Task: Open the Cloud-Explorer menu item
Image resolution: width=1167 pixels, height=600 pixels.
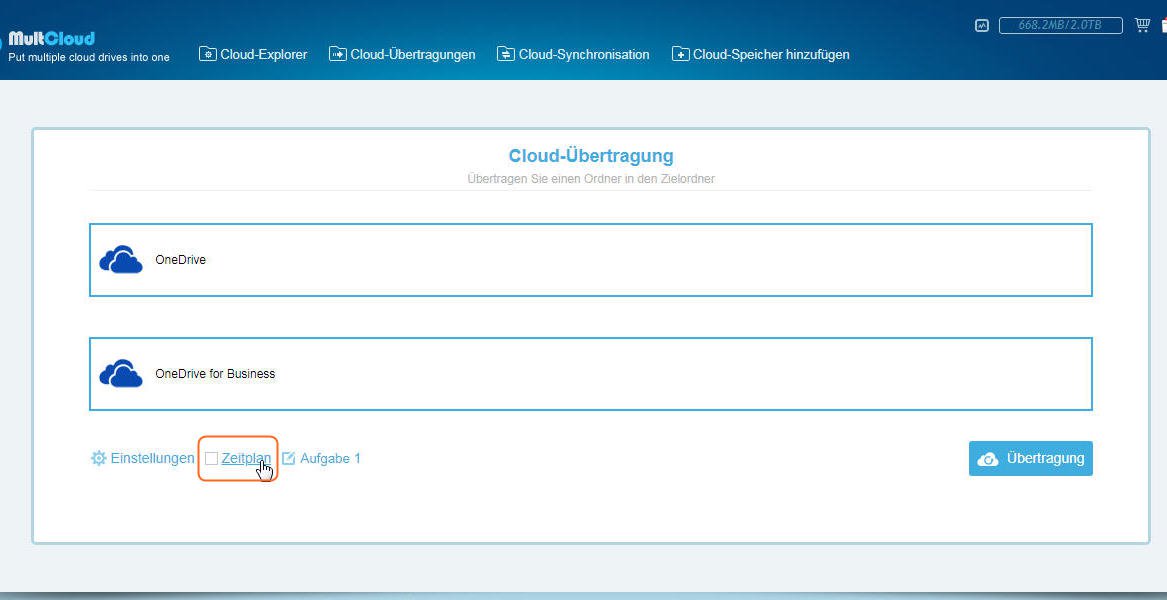Action: 253,54
